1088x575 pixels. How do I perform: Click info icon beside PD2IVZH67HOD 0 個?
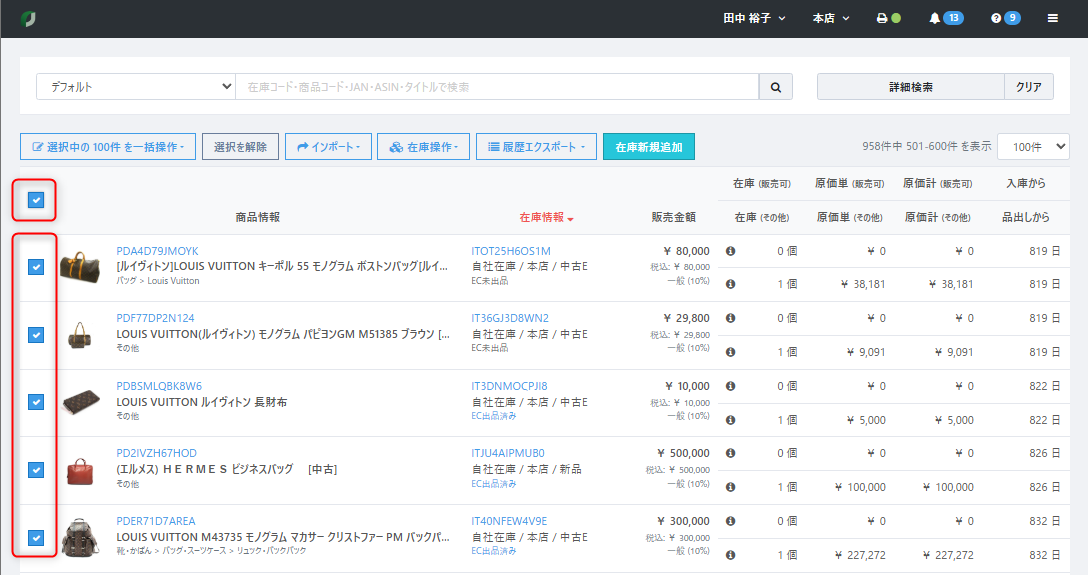pos(730,453)
